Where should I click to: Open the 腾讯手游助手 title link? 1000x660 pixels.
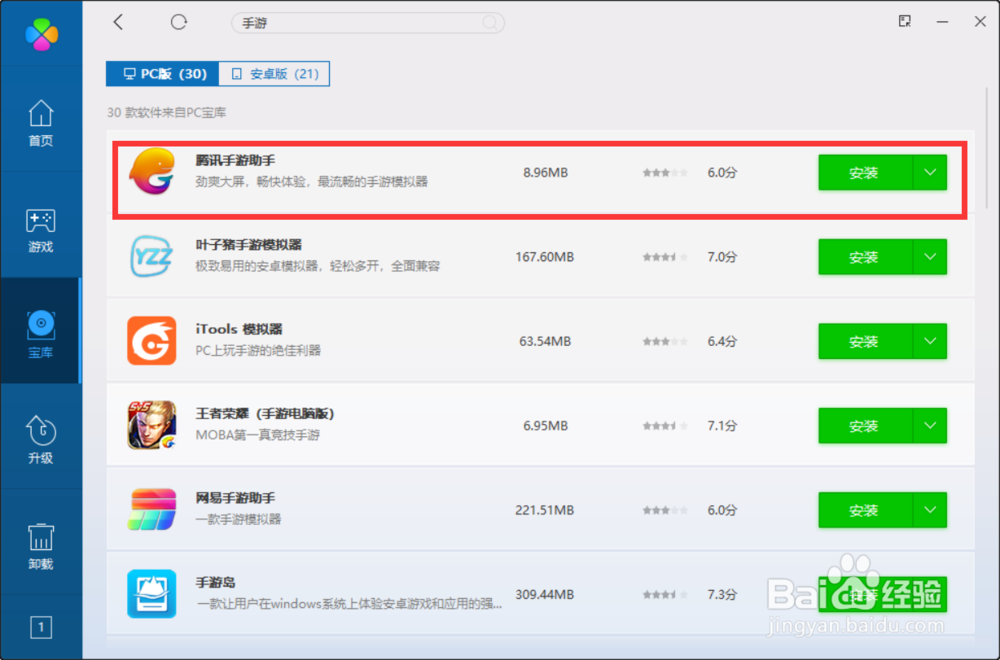pyautogui.click(x=235, y=161)
